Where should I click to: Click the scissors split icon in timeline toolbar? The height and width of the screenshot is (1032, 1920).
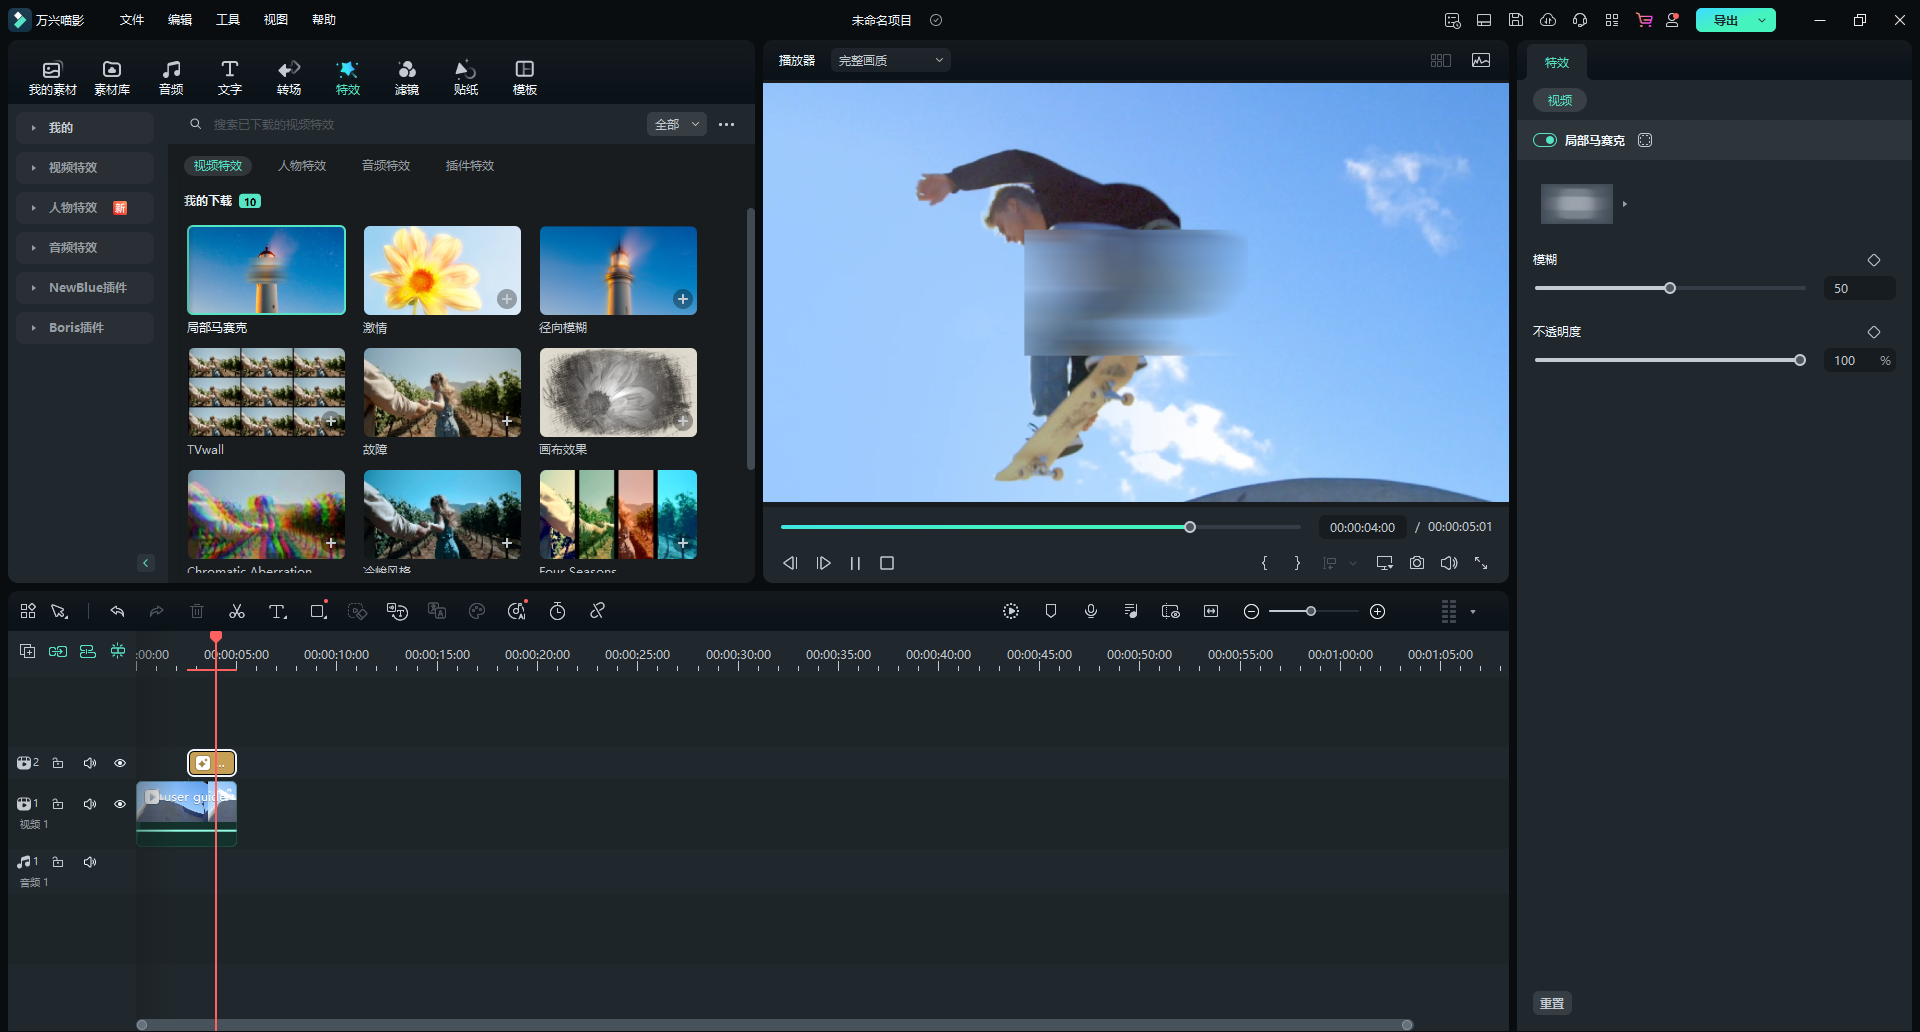pos(237,611)
